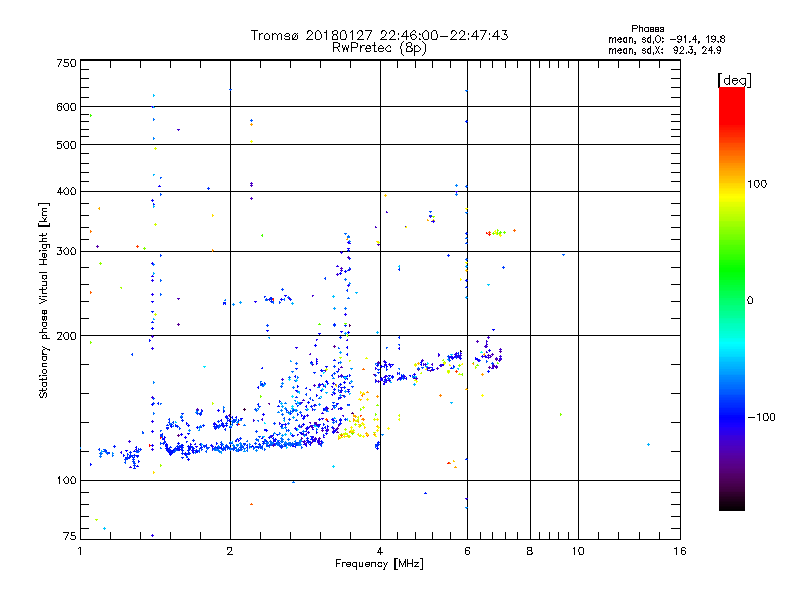Click the 'Stationary phase Virtual Height [km]' y-axis label
This screenshot has height=600, width=800.
(44, 301)
